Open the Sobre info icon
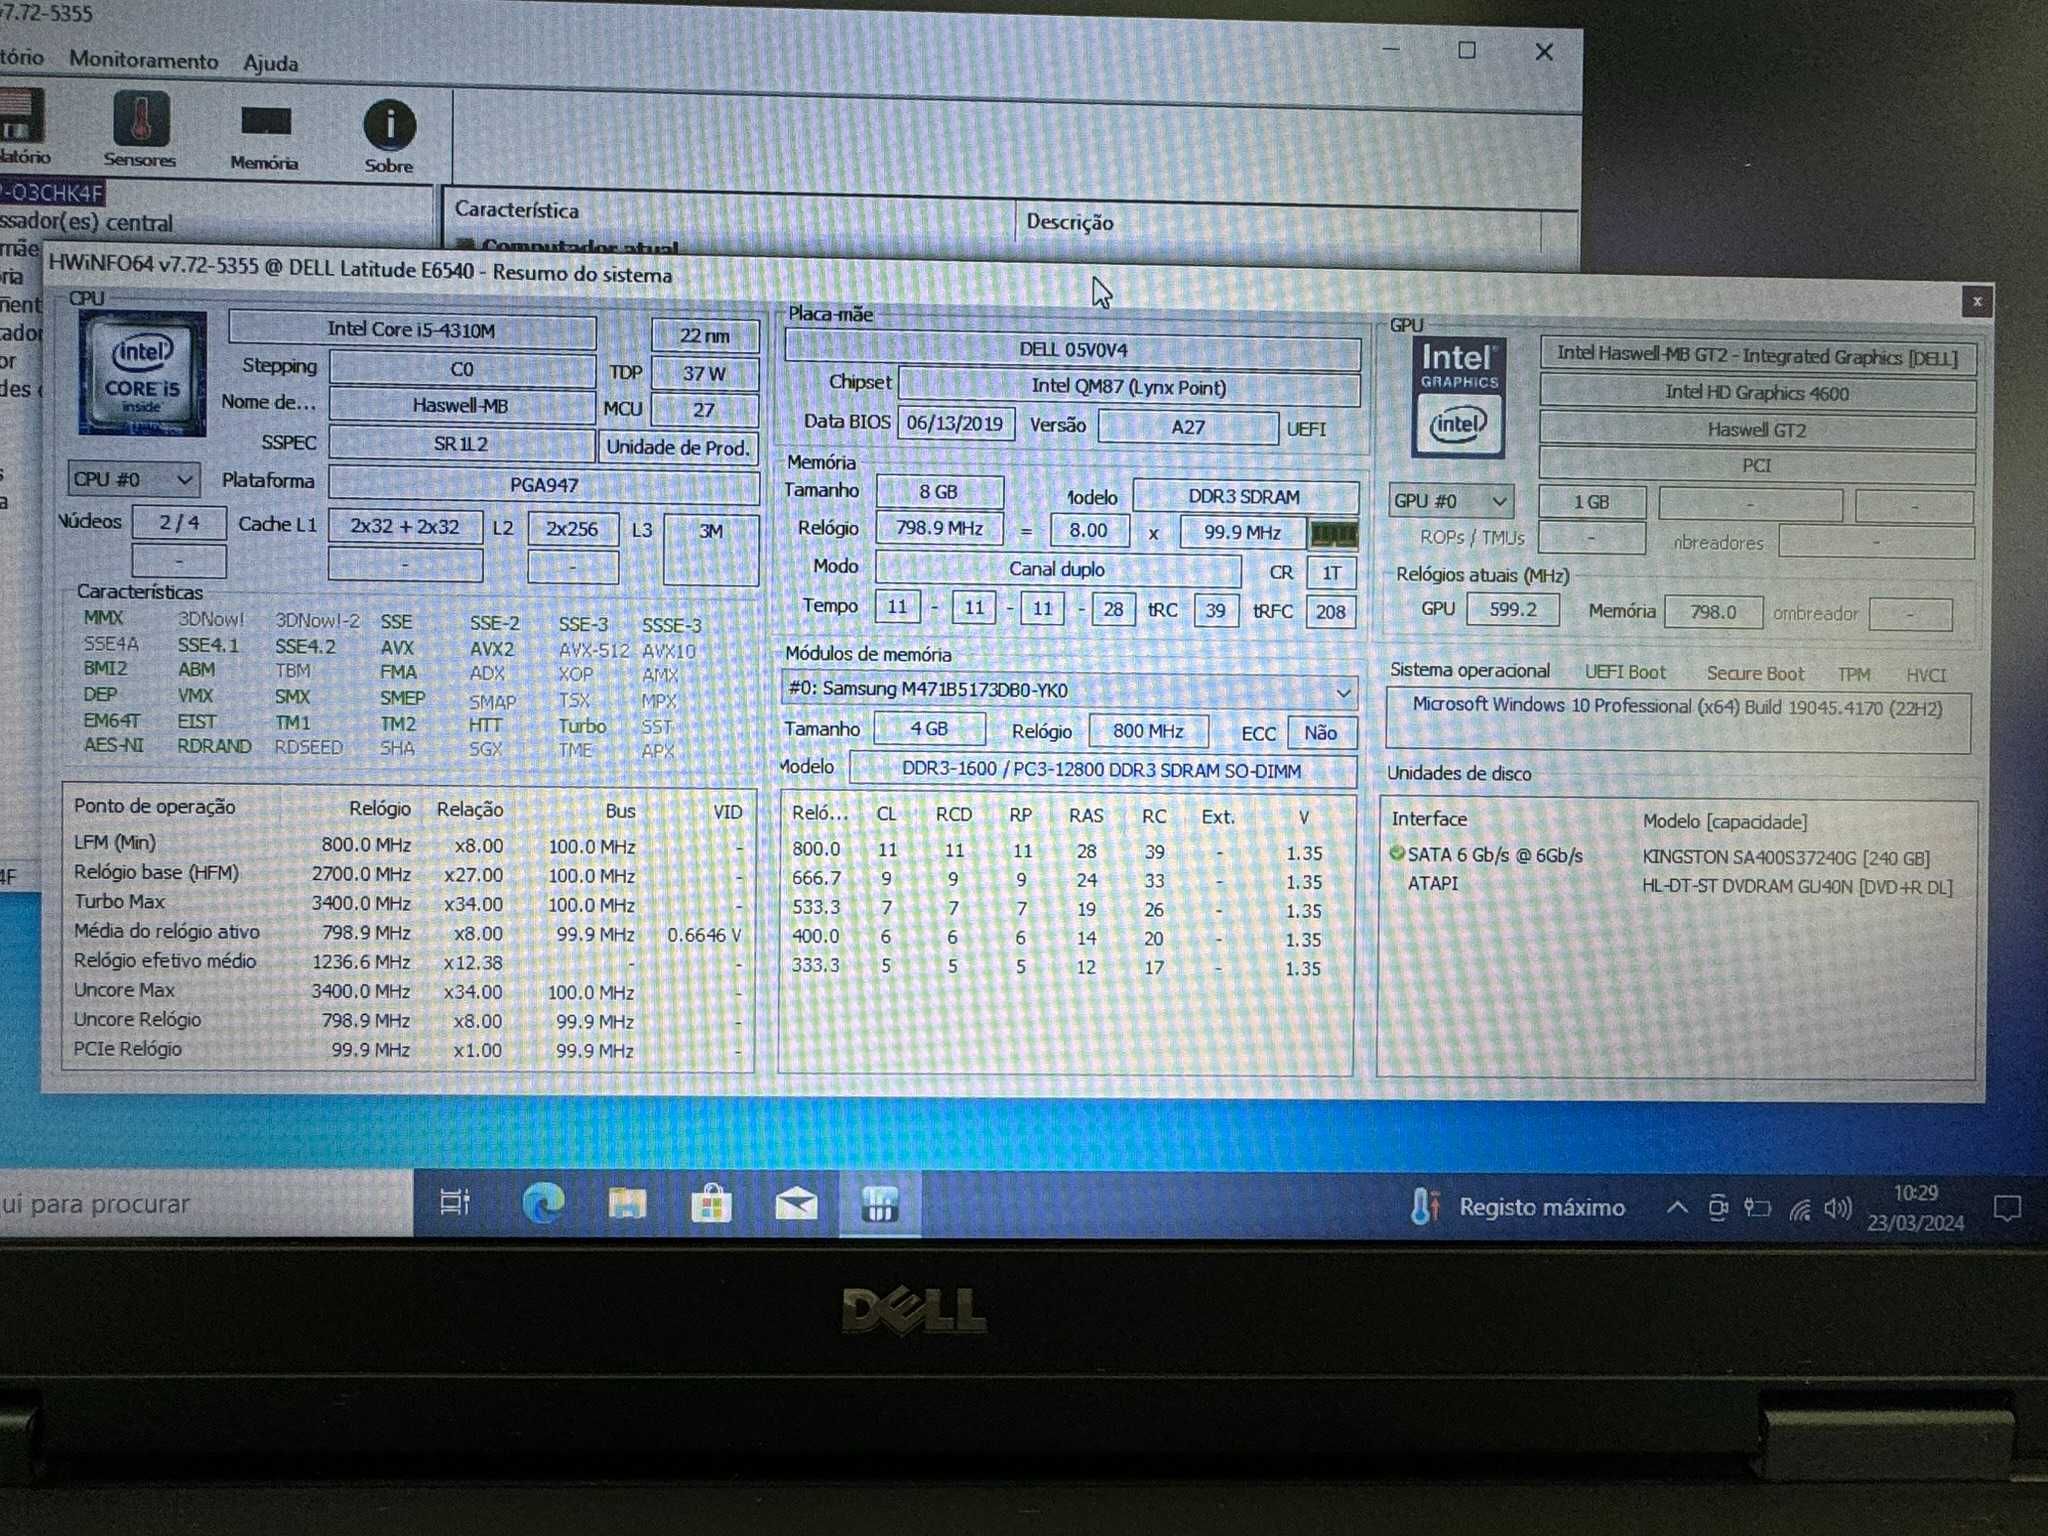This screenshot has width=2048, height=1536. [389, 136]
